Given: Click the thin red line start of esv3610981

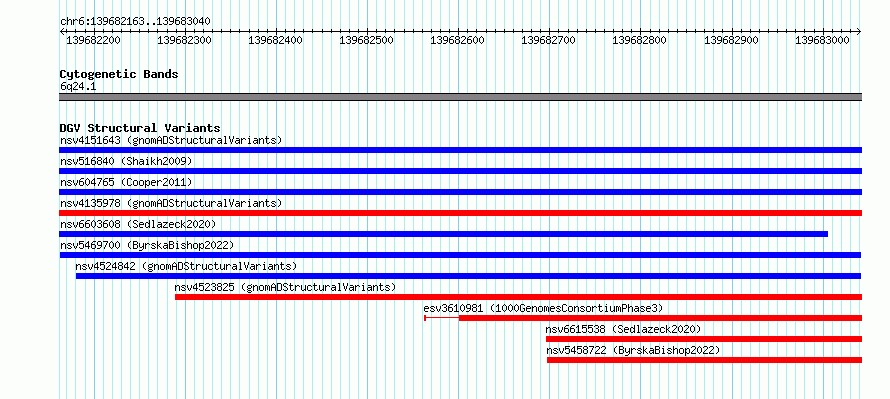Looking at the screenshot, I should [x=442, y=318].
